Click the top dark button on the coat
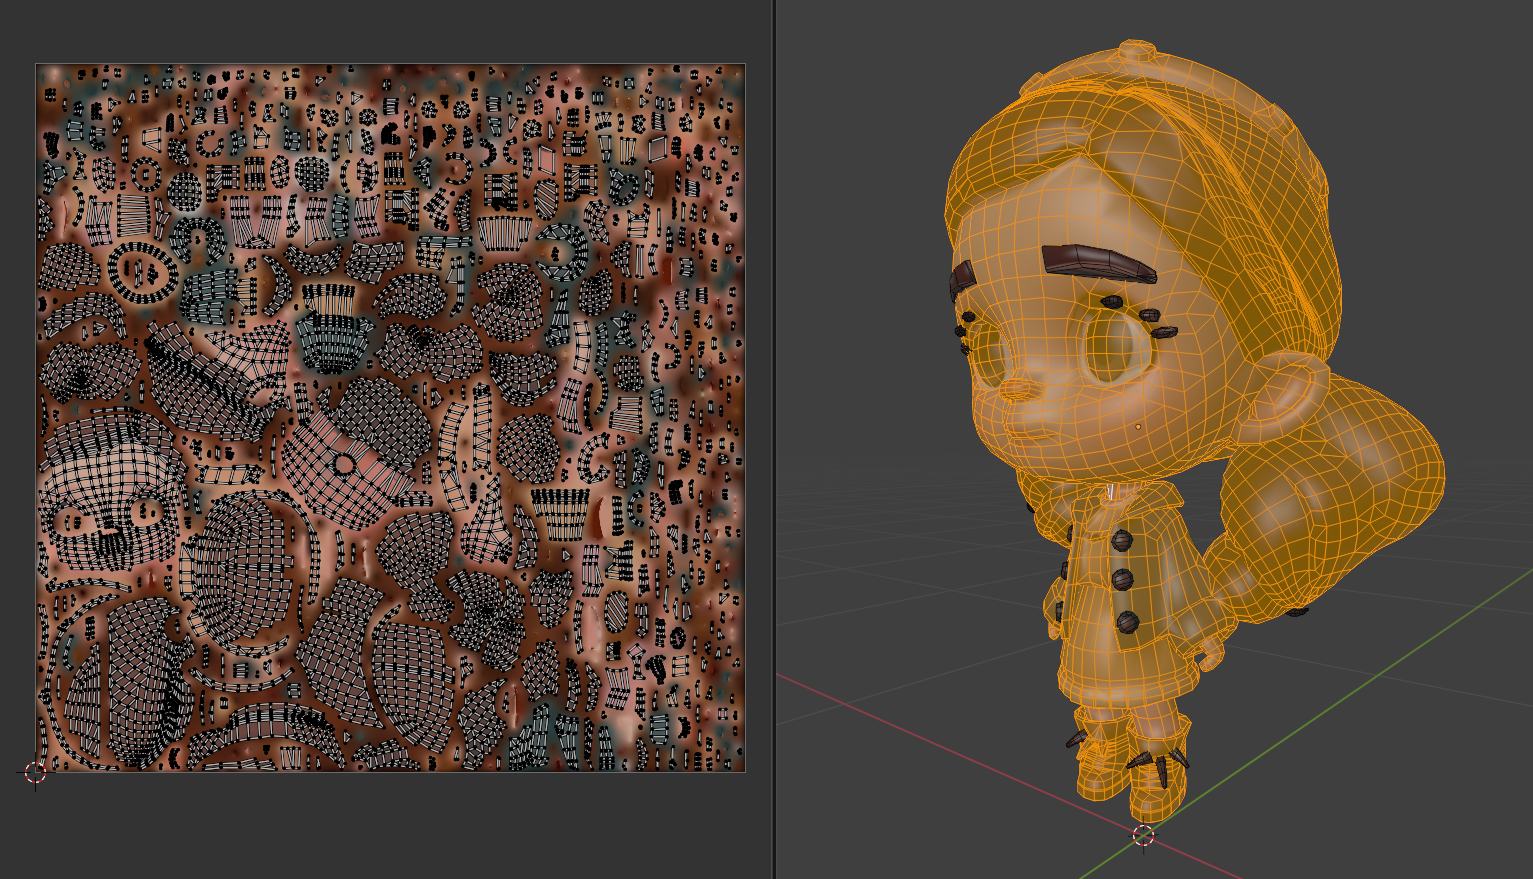The height and width of the screenshot is (879, 1533). (x=1122, y=541)
